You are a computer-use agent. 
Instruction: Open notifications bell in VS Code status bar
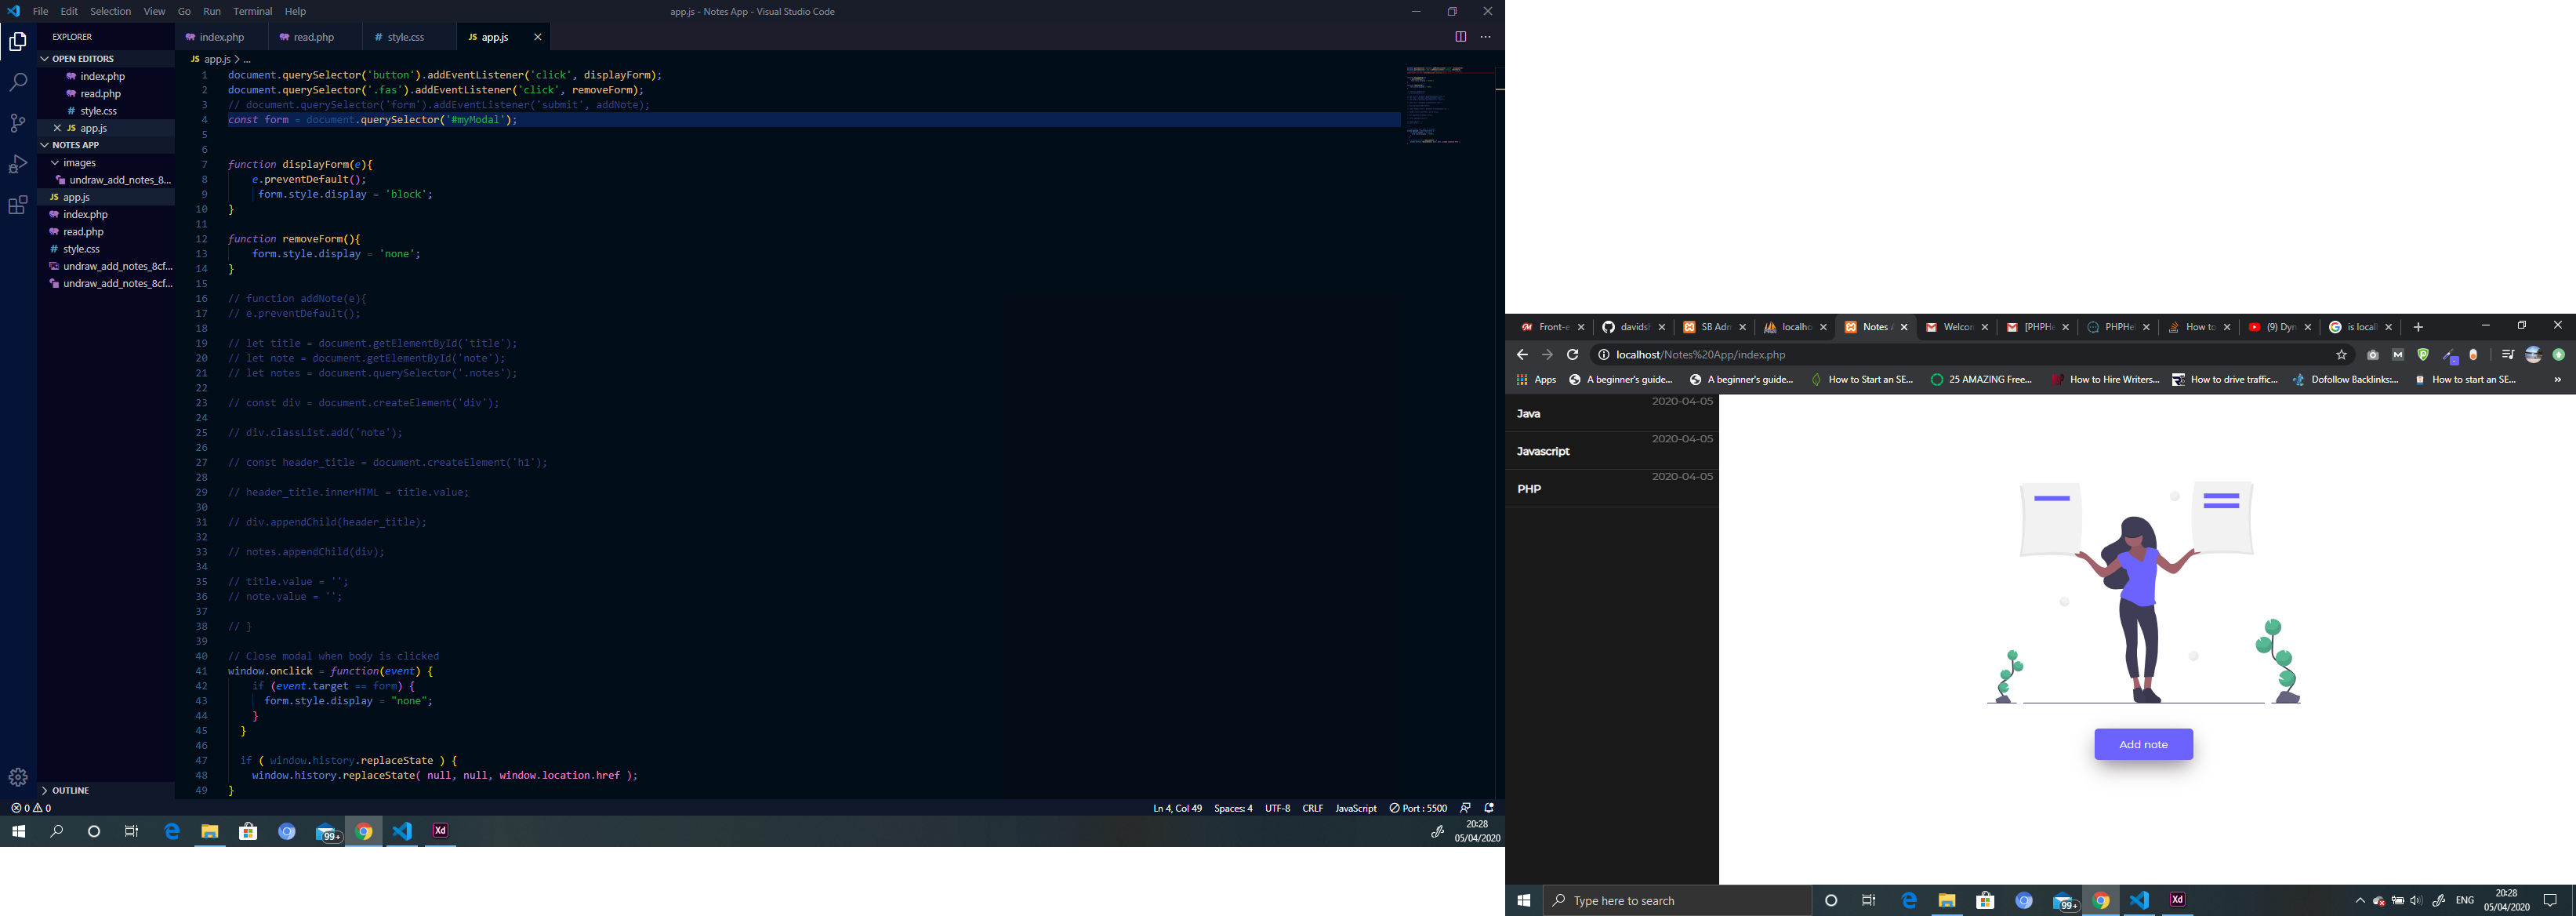pyautogui.click(x=1489, y=808)
